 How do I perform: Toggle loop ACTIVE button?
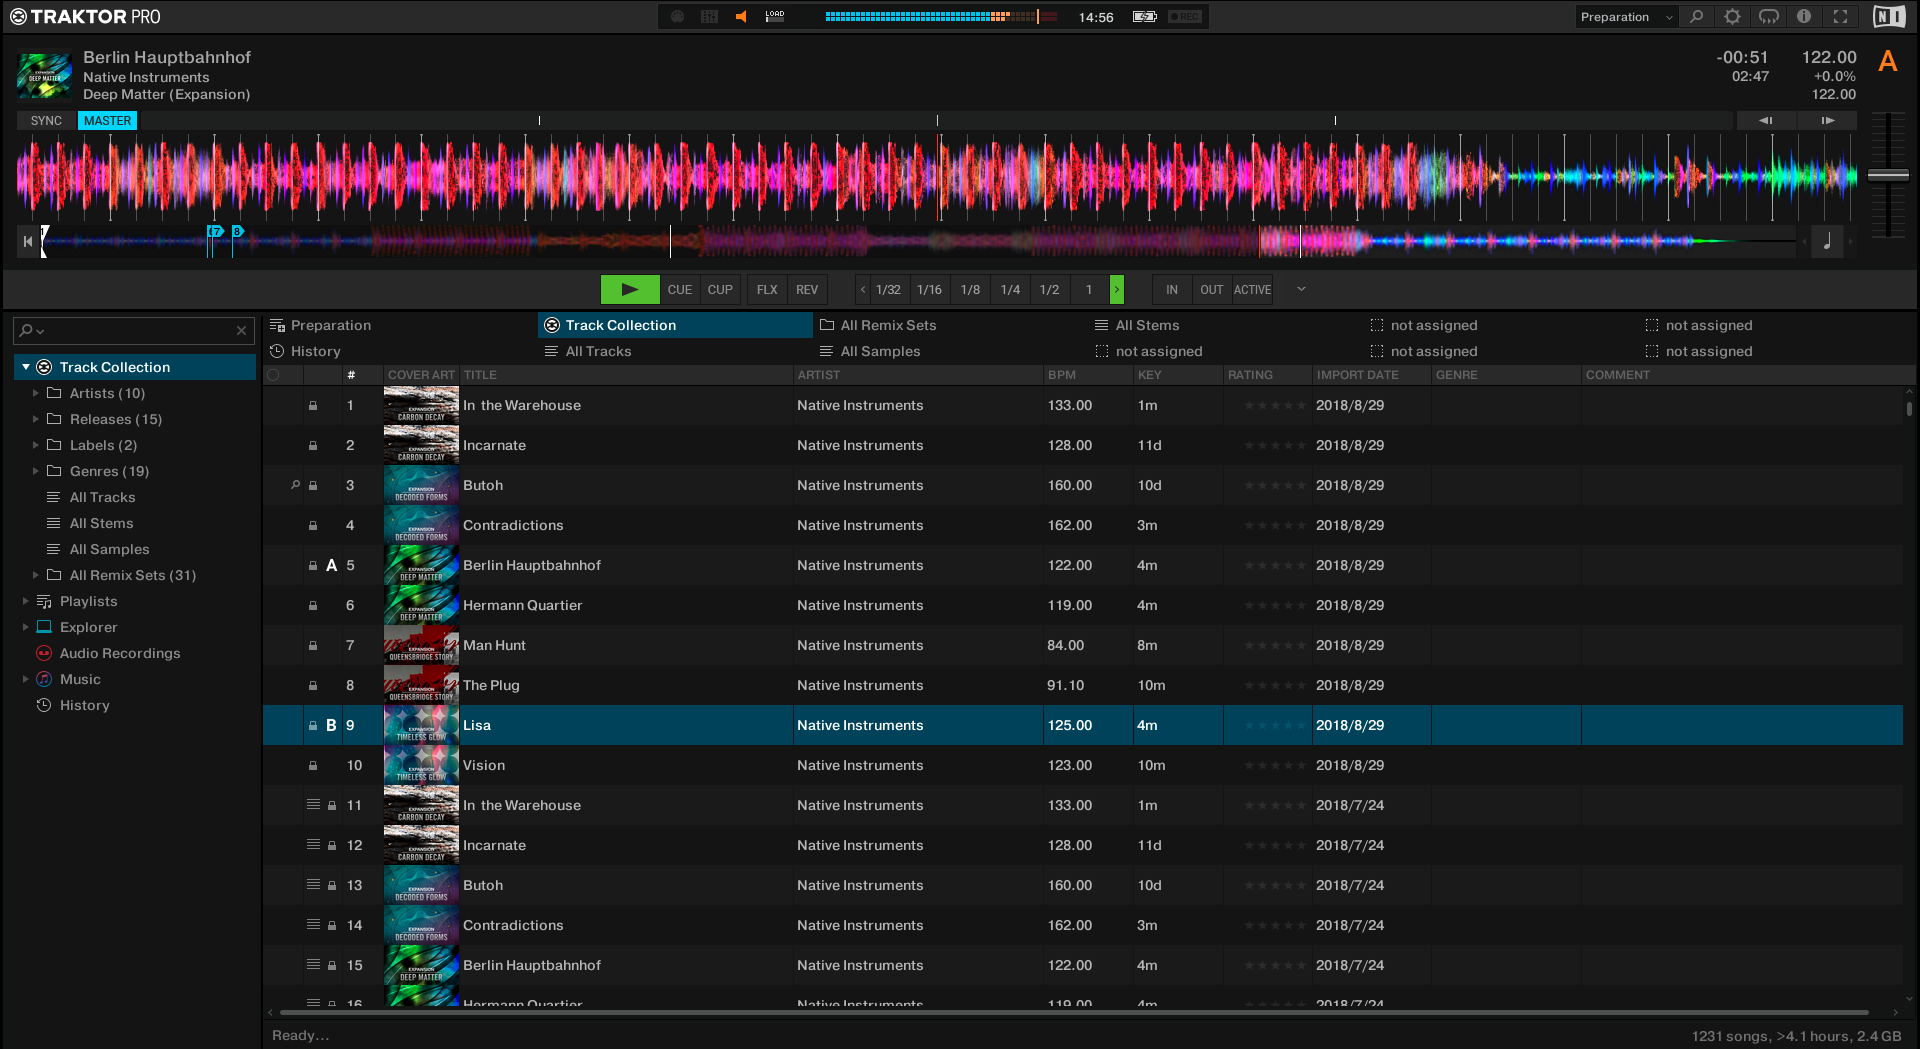(1252, 290)
